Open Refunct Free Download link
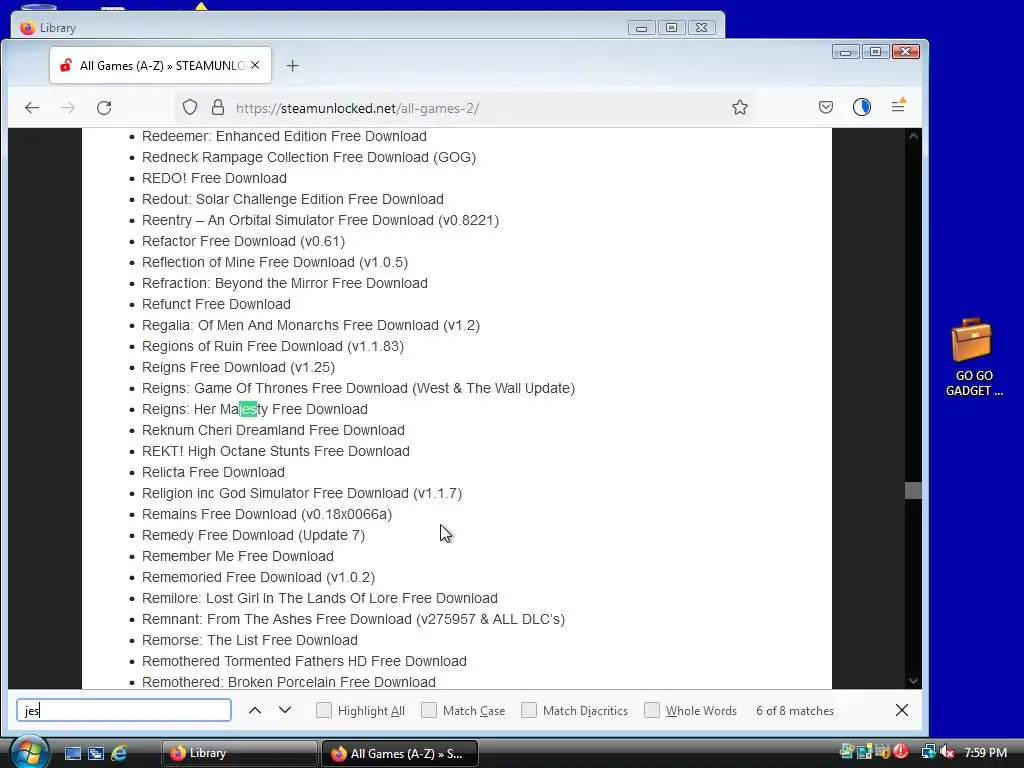 point(216,304)
